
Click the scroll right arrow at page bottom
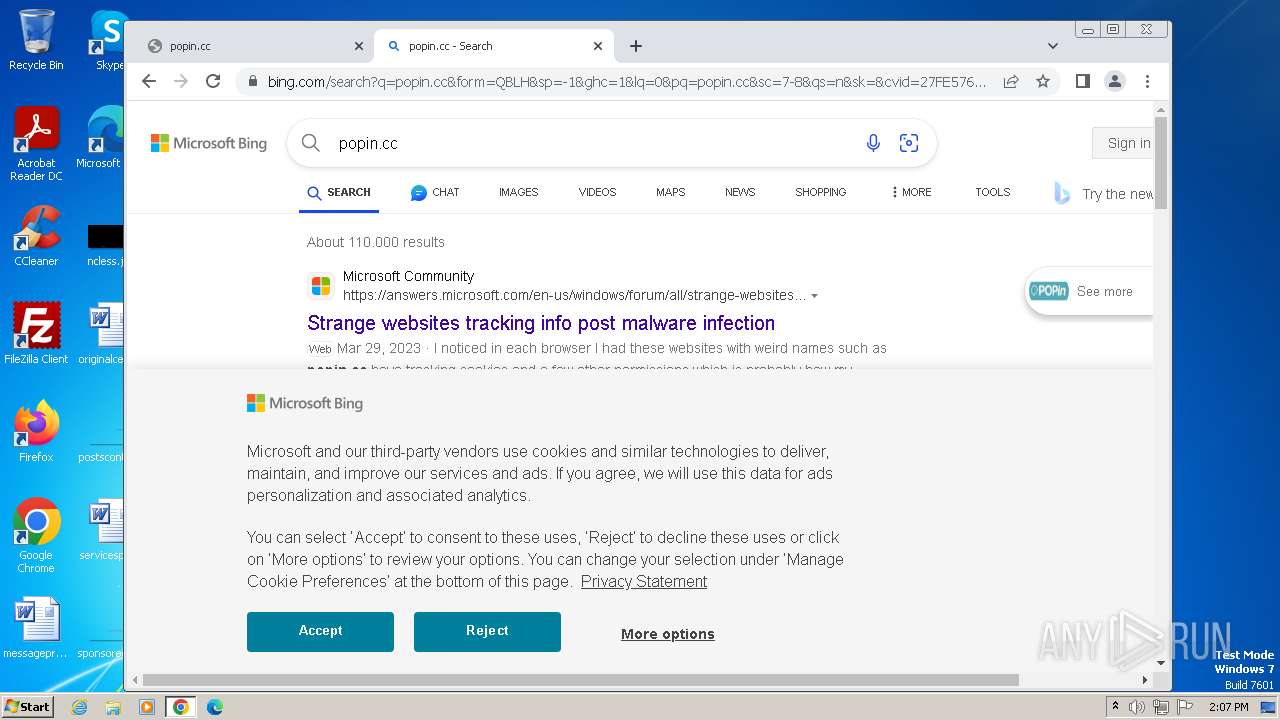click(1146, 680)
